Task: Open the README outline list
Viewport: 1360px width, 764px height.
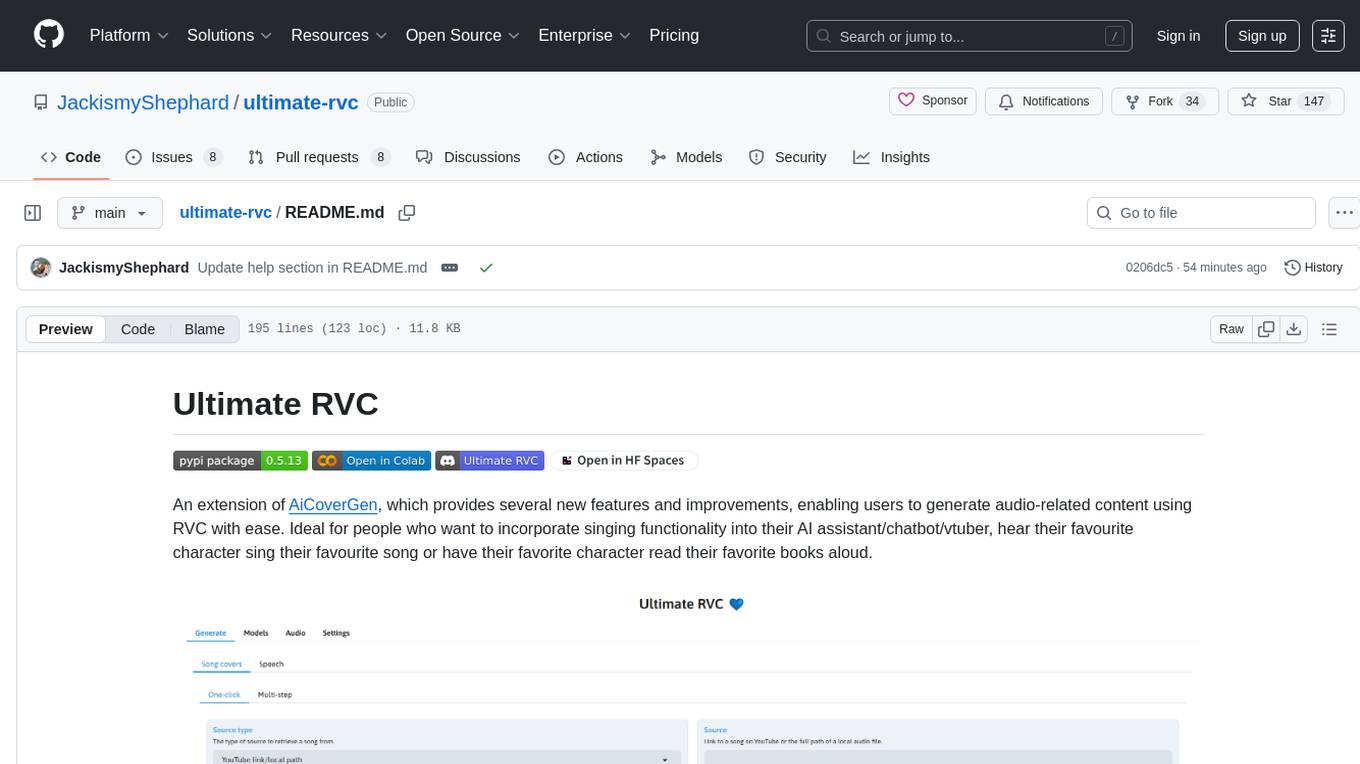Action: (x=1329, y=329)
